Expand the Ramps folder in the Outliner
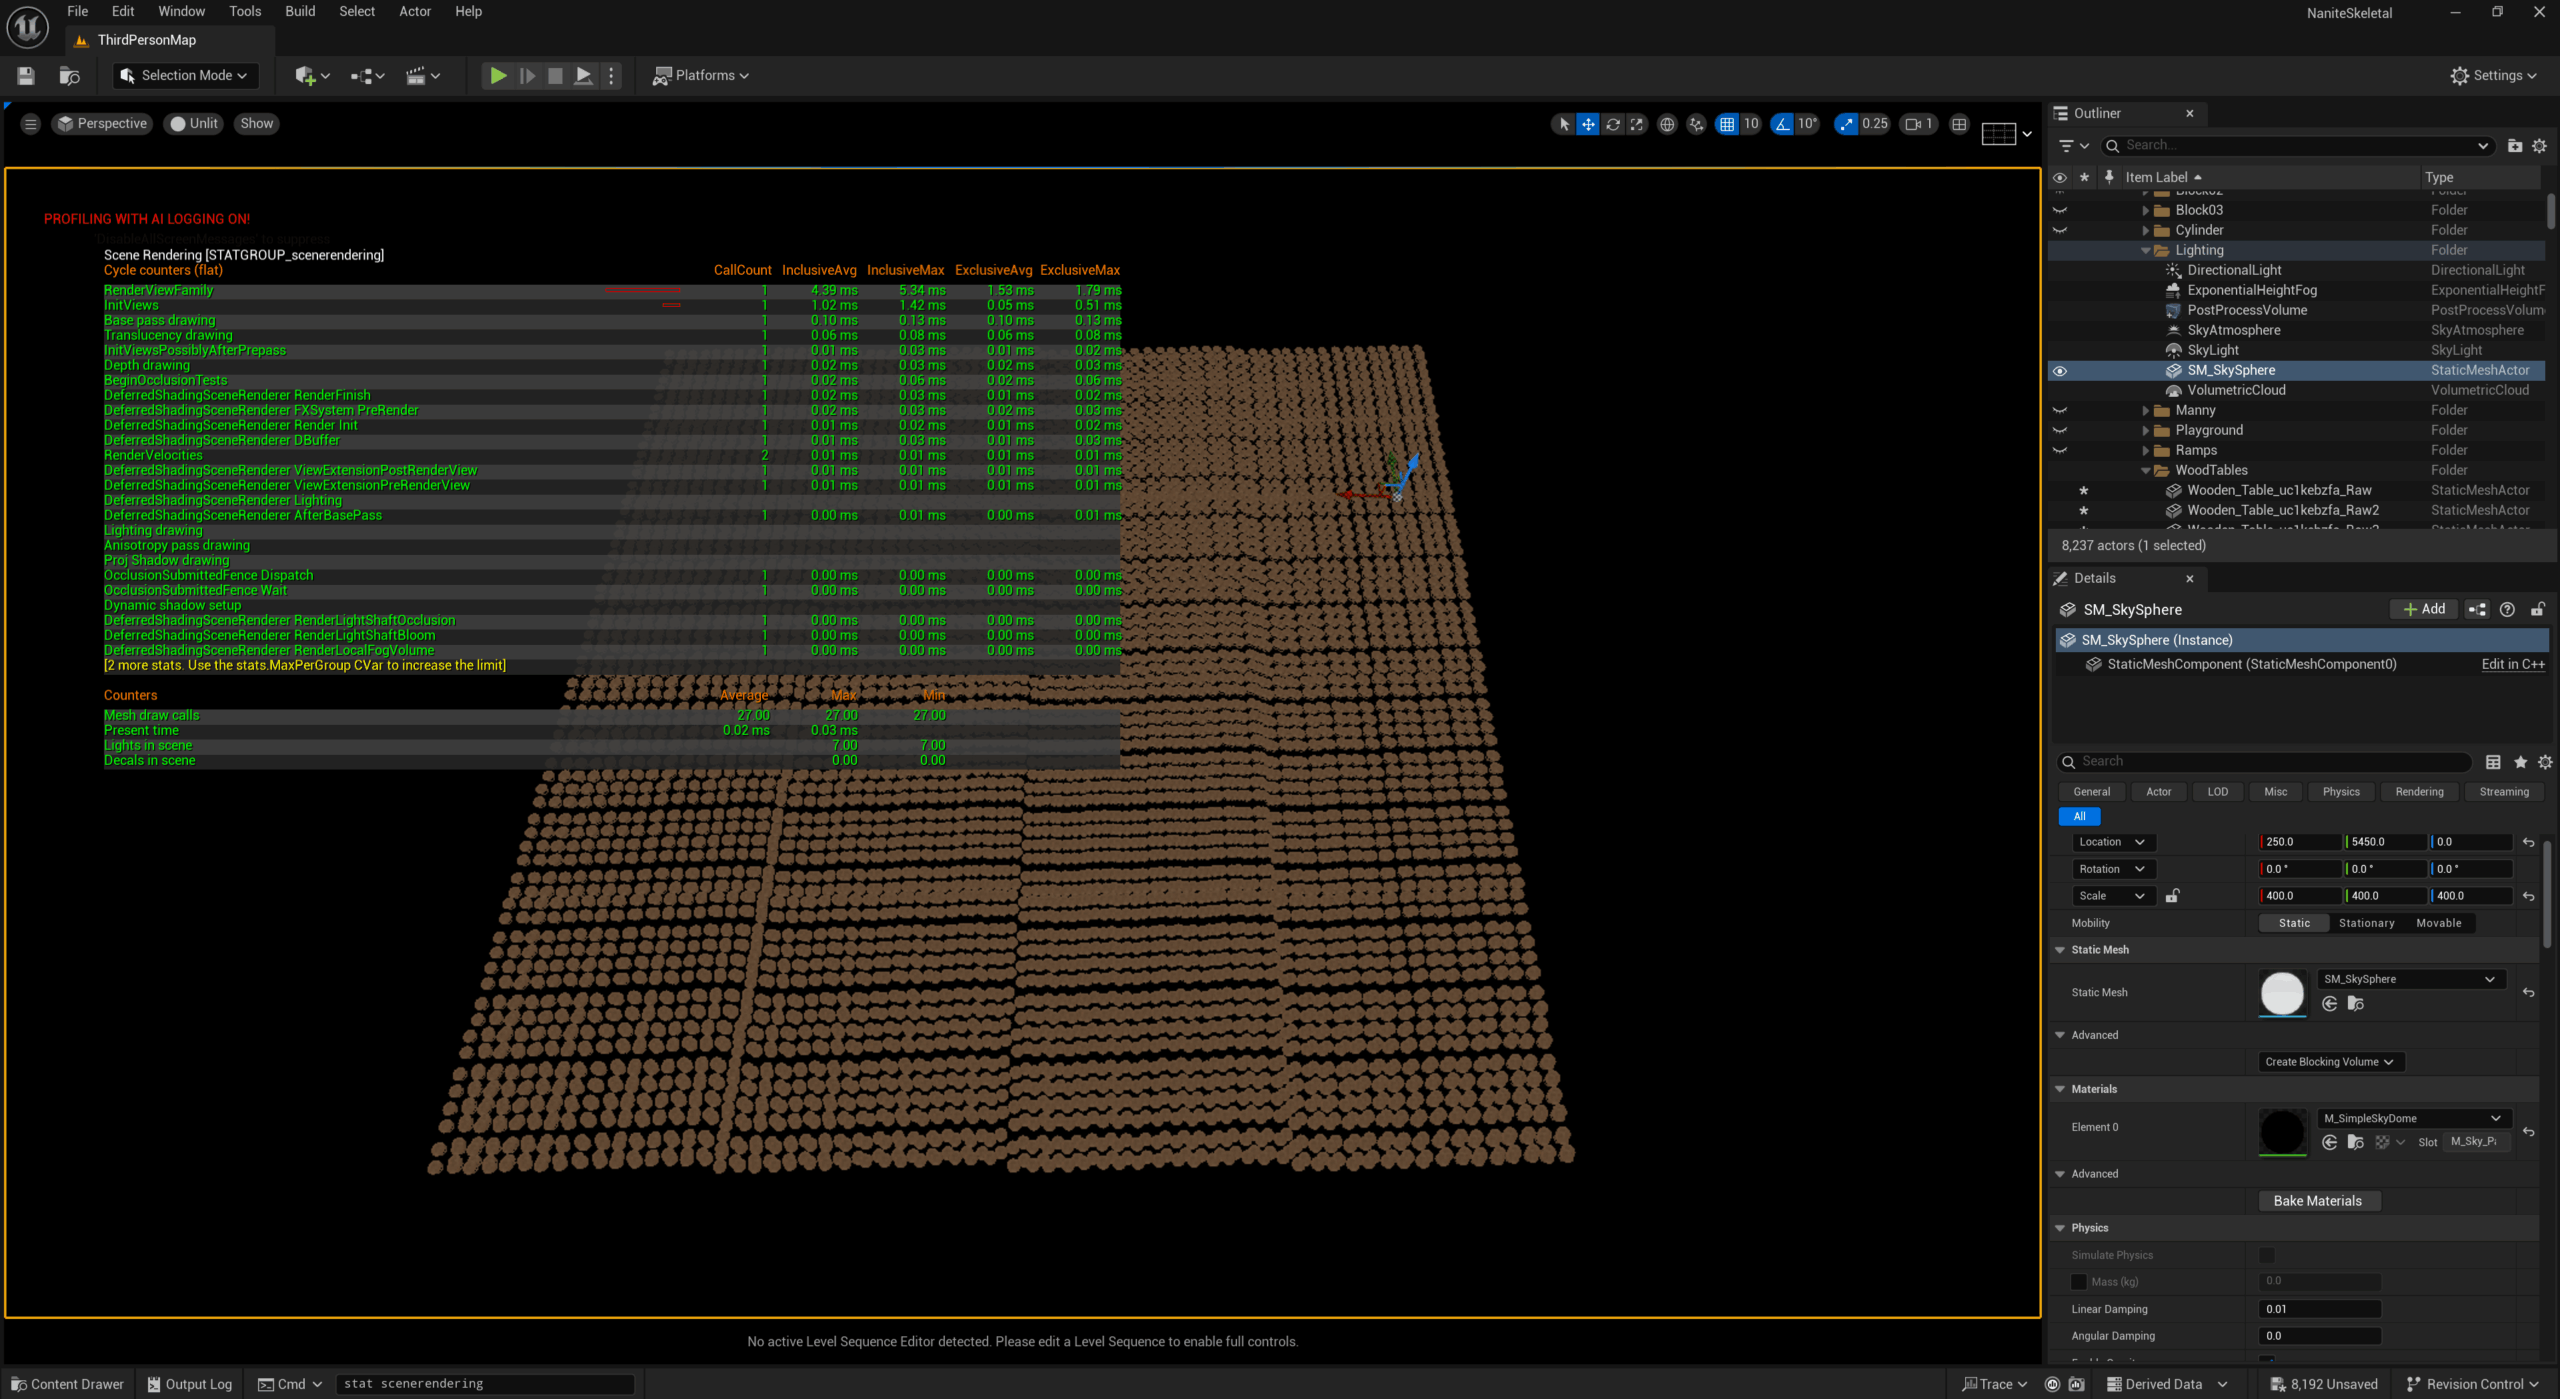The image size is (2560, 1399). [2145, 451]
